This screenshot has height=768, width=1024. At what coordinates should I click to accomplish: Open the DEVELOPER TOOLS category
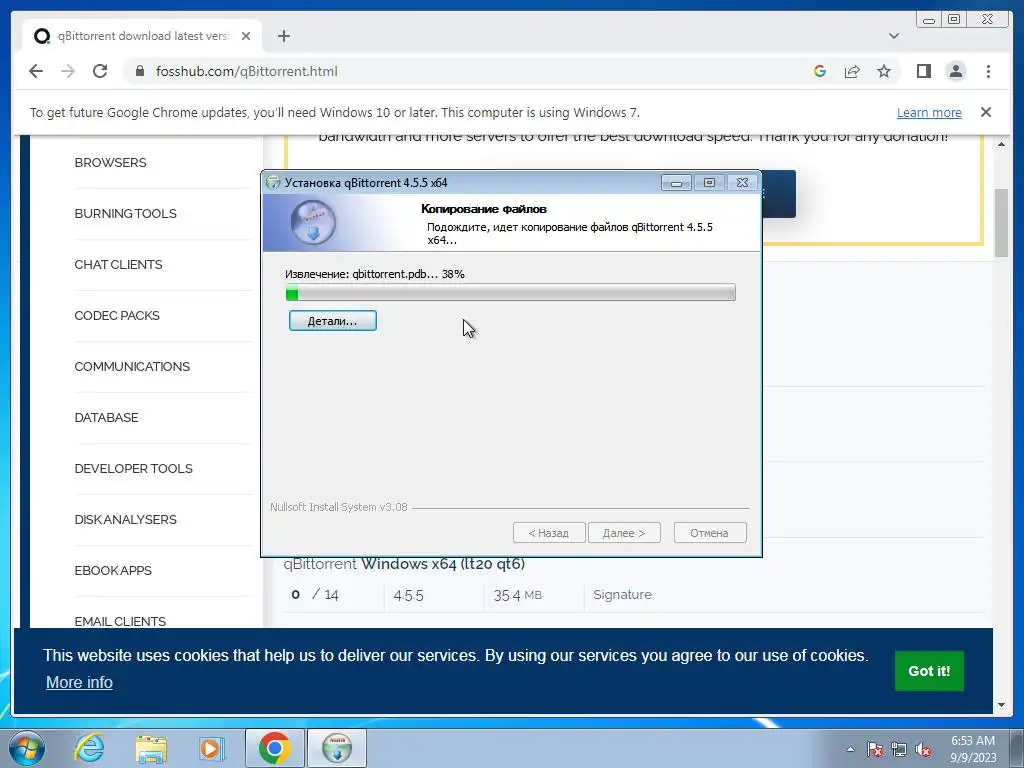coord(133,468)
